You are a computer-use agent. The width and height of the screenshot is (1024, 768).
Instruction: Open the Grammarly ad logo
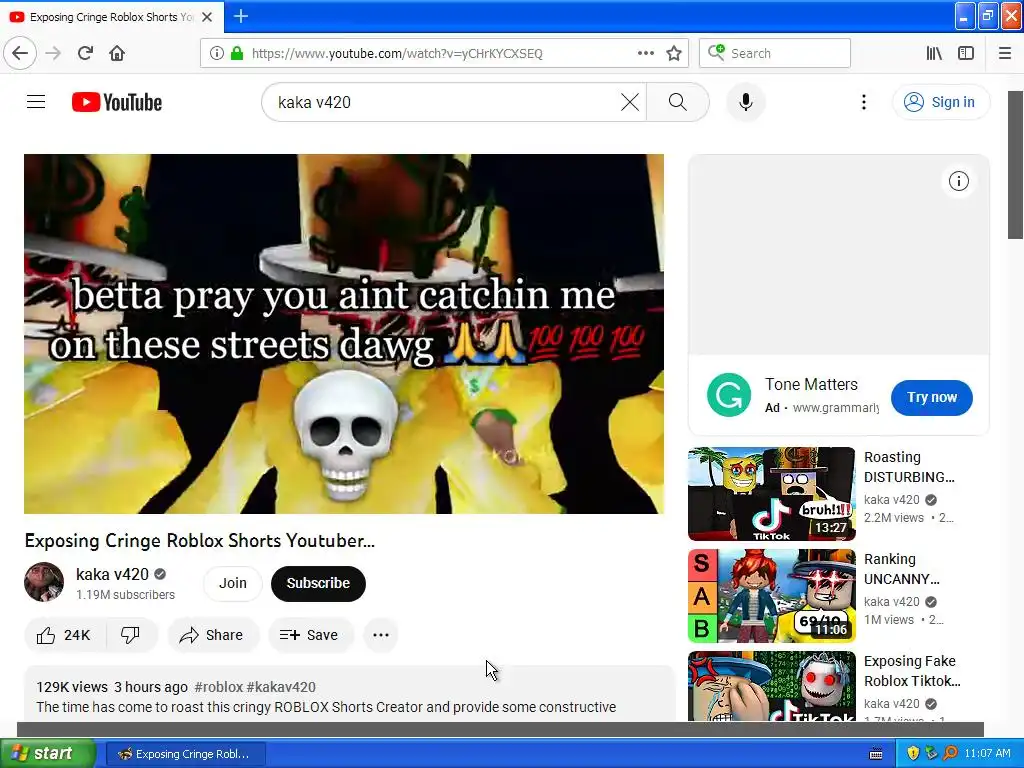click(729, 395)
